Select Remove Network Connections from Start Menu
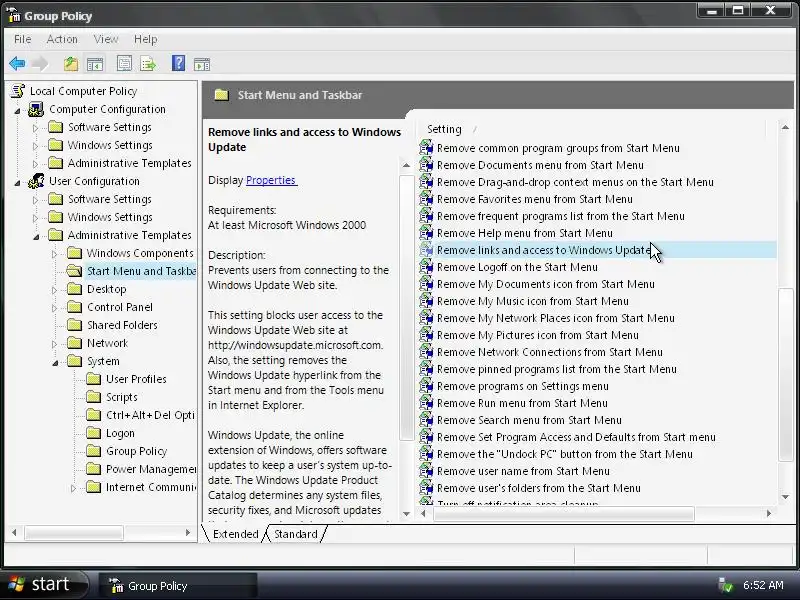Image resolution: width=800 pixels, height=600 pixels. click(x=549, y=352)
